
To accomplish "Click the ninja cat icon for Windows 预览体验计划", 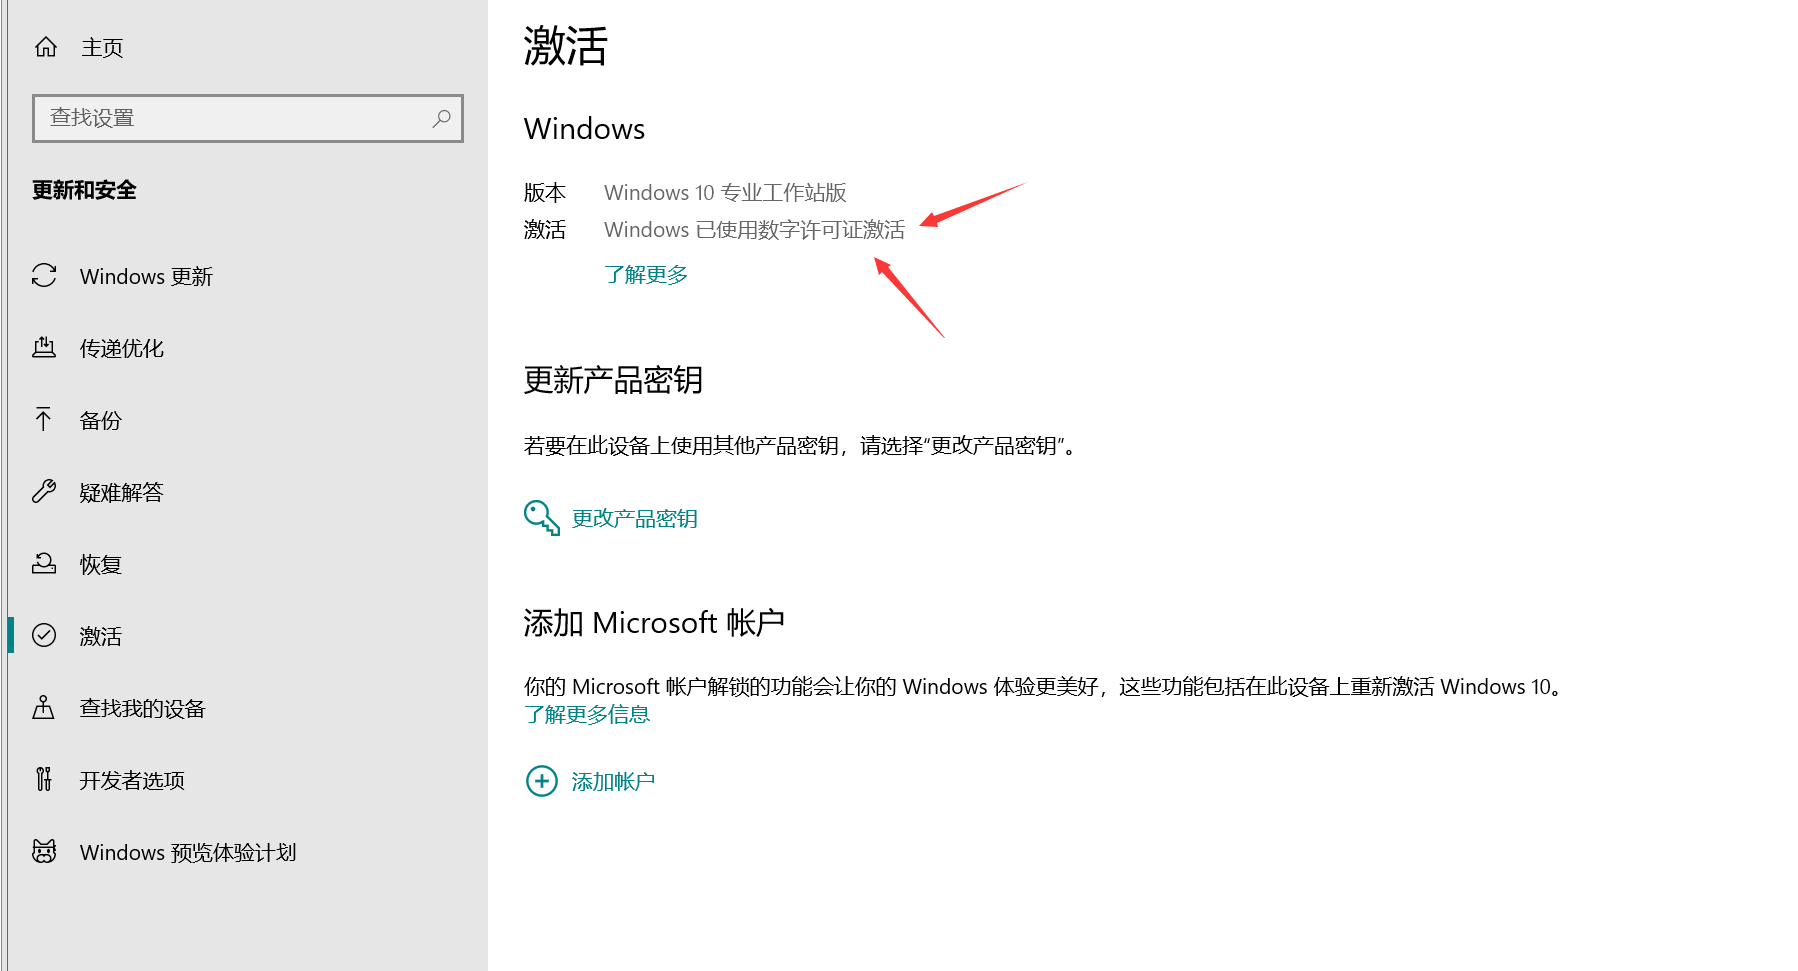I will 45,851.
